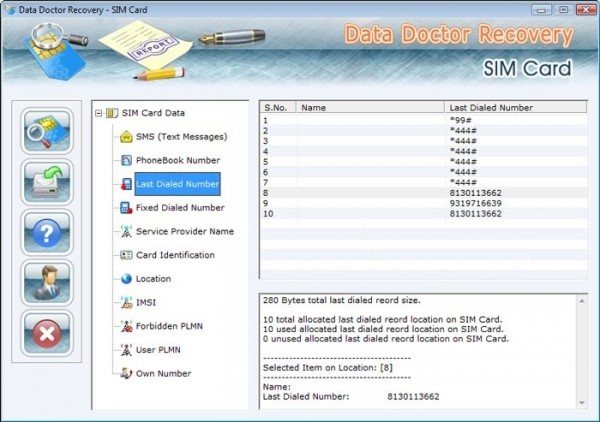Click the Card Identification card icon
This screenshot has height=422, width=600.
tap(126, 255)
